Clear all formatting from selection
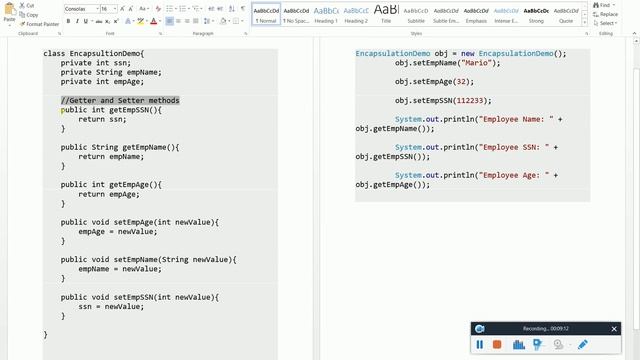 [158, 9]
